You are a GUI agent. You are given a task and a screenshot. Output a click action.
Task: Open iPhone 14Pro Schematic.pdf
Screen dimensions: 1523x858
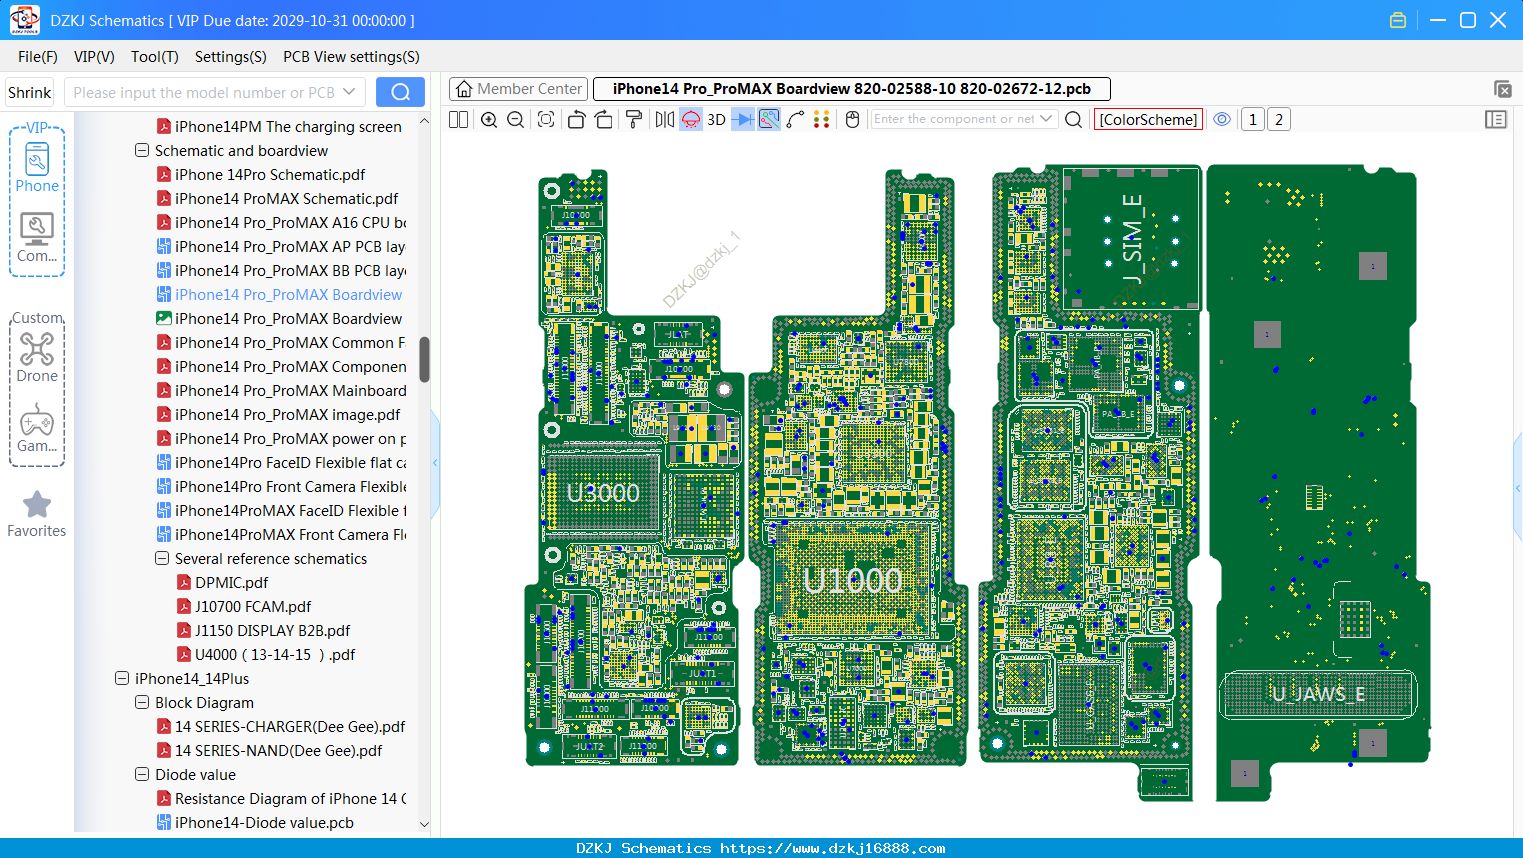coord(270,175)
